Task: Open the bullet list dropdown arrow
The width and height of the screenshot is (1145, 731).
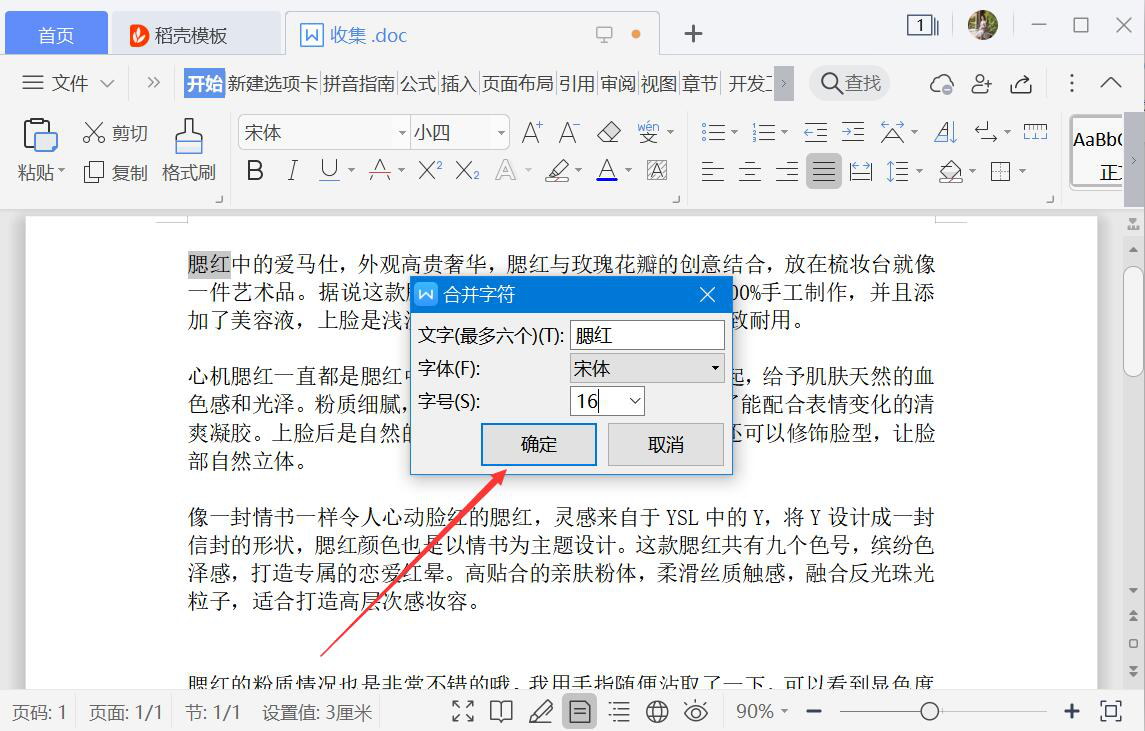Action: (734, 132)
